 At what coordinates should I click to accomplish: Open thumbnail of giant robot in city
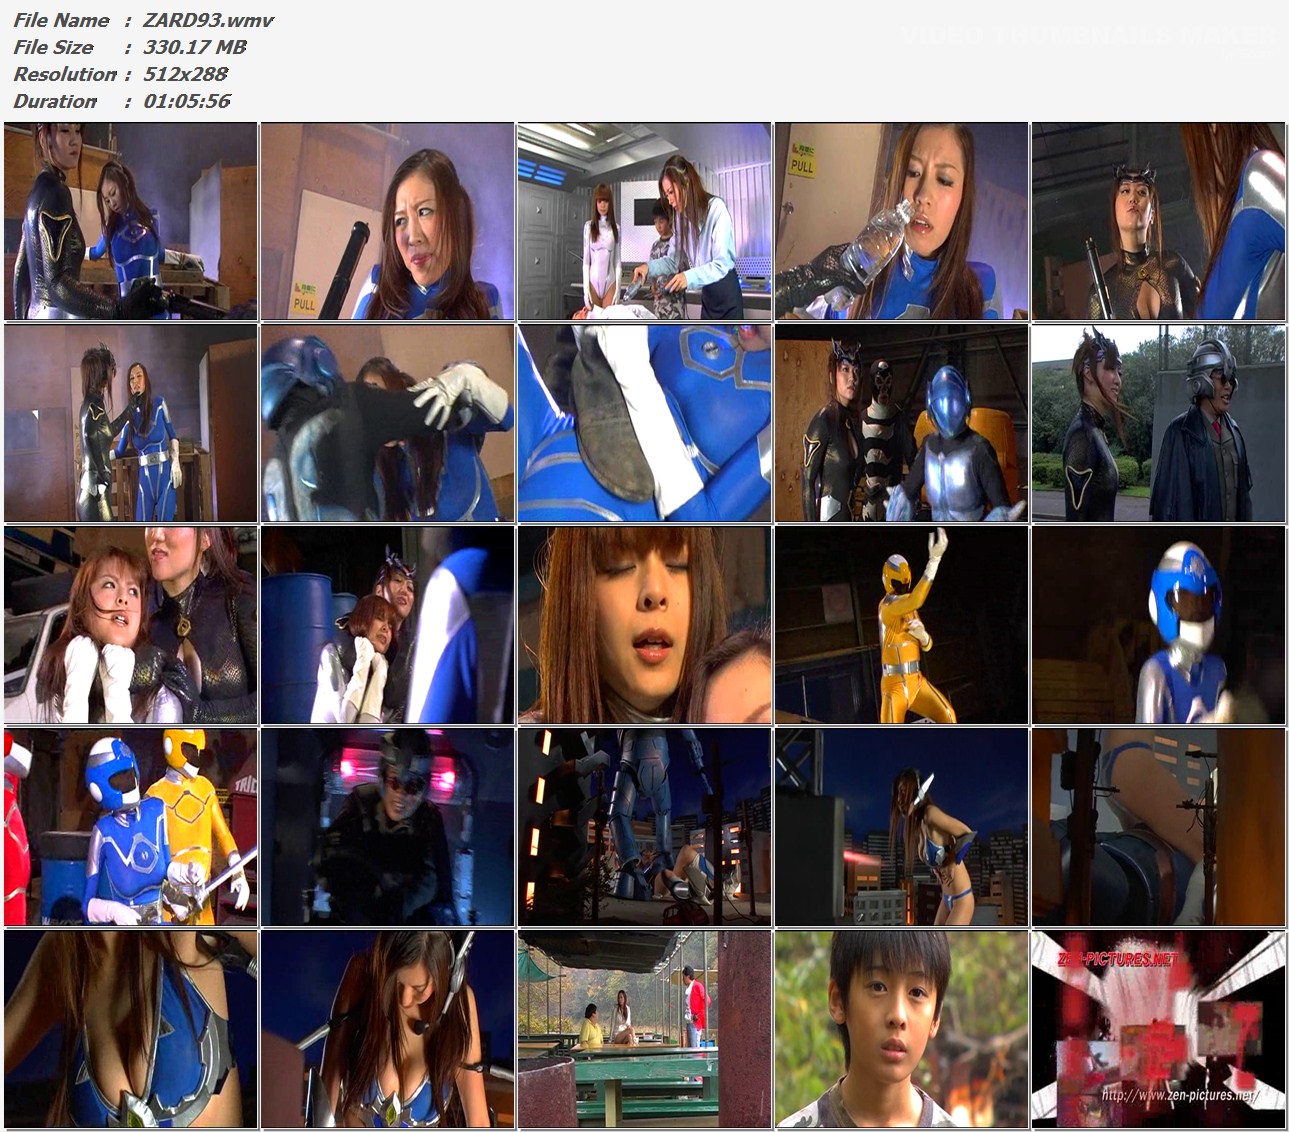[644, 827]
